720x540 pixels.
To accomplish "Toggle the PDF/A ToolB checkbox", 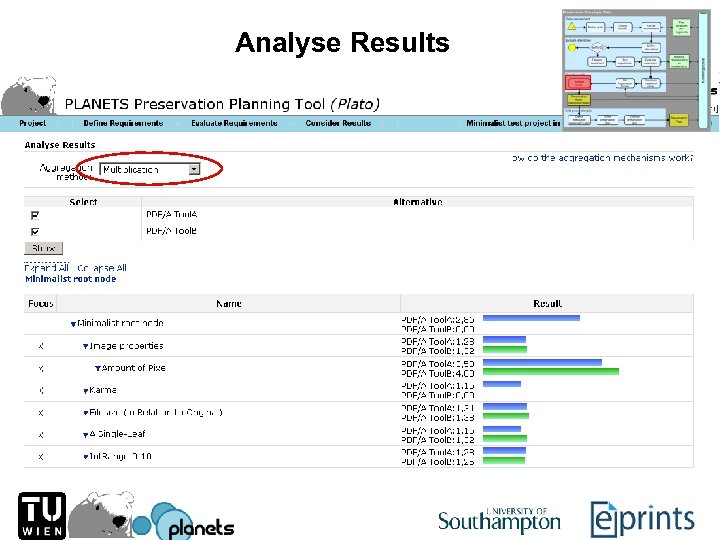I will pos(35,231).
